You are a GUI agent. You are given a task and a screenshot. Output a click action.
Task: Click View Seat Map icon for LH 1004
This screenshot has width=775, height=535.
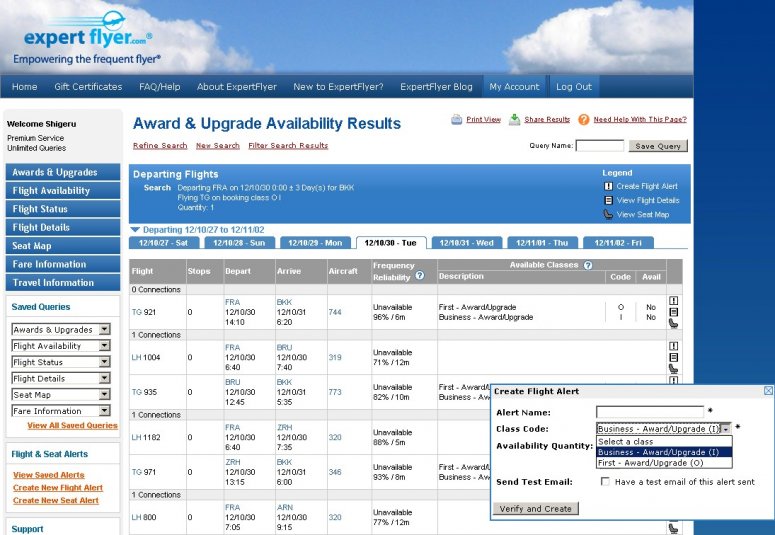point(673,369)
